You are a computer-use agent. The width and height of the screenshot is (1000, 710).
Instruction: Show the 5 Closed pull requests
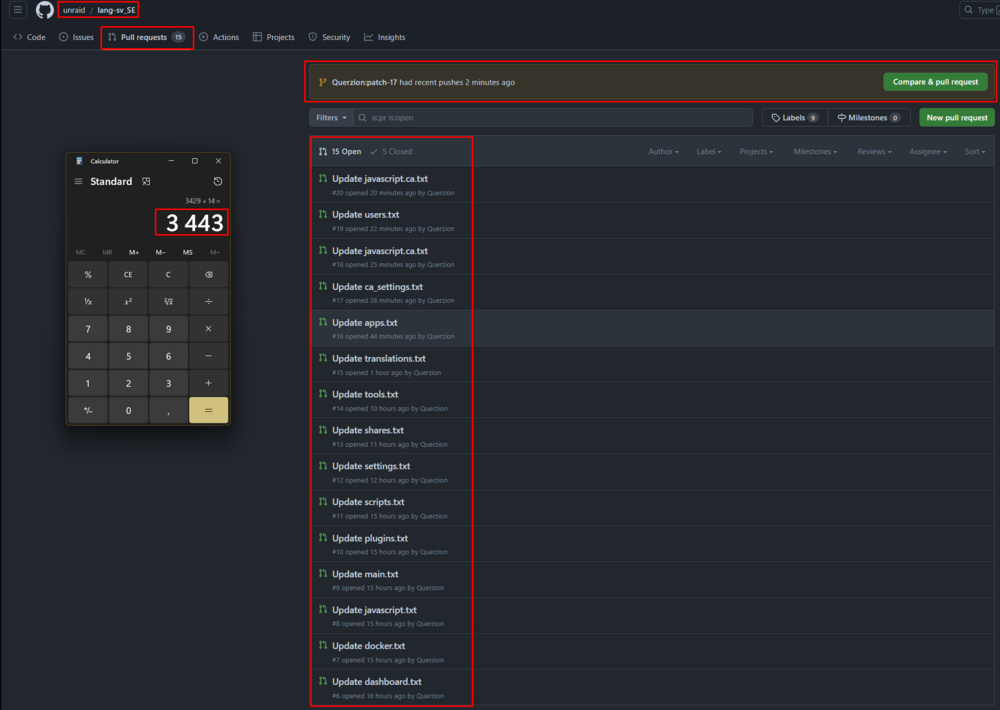click(391, 151)
